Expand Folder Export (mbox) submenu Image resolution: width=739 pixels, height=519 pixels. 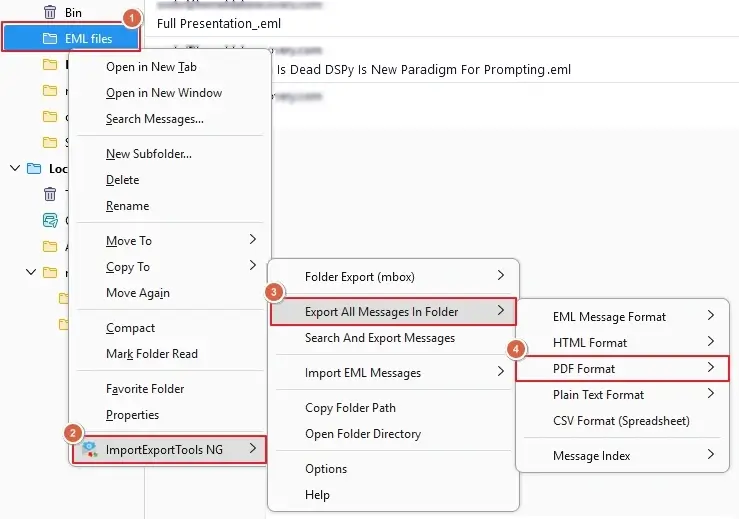394,277
